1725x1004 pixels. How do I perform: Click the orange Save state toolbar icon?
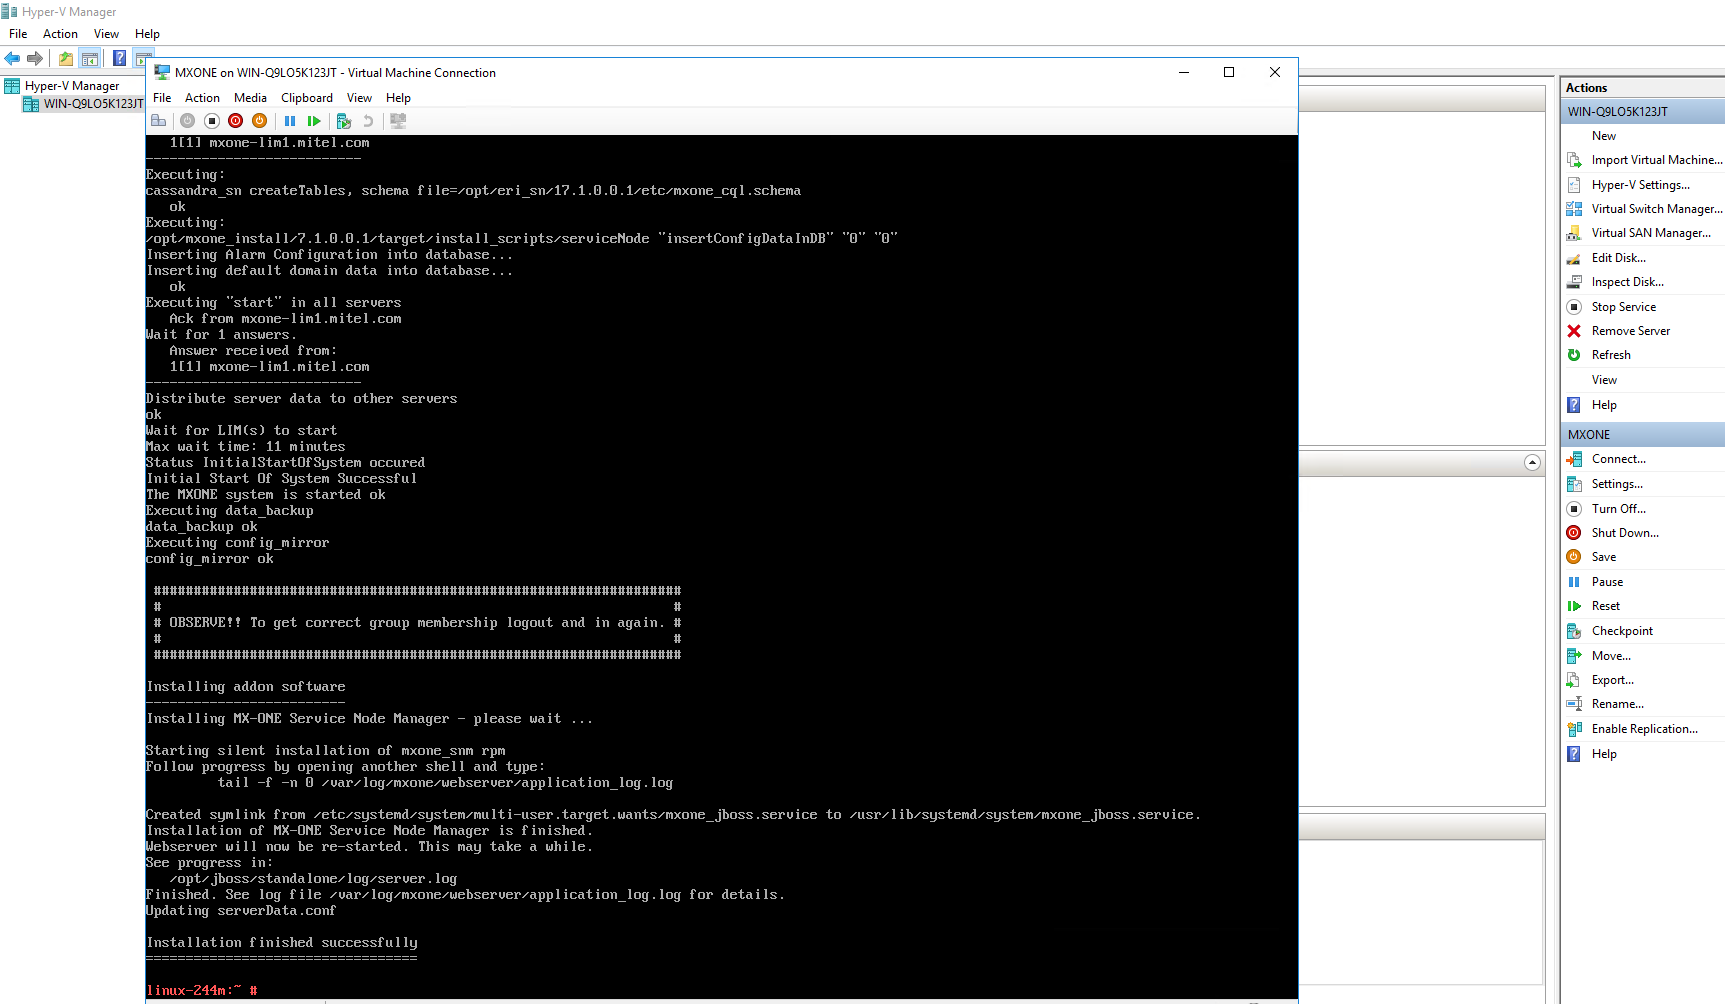click(260, 121)
